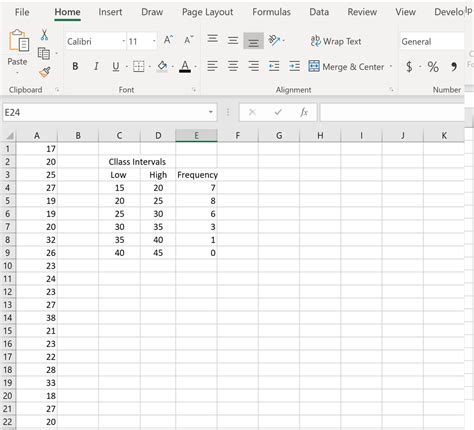Toggle the active Bottom Align button

[254, 41]
